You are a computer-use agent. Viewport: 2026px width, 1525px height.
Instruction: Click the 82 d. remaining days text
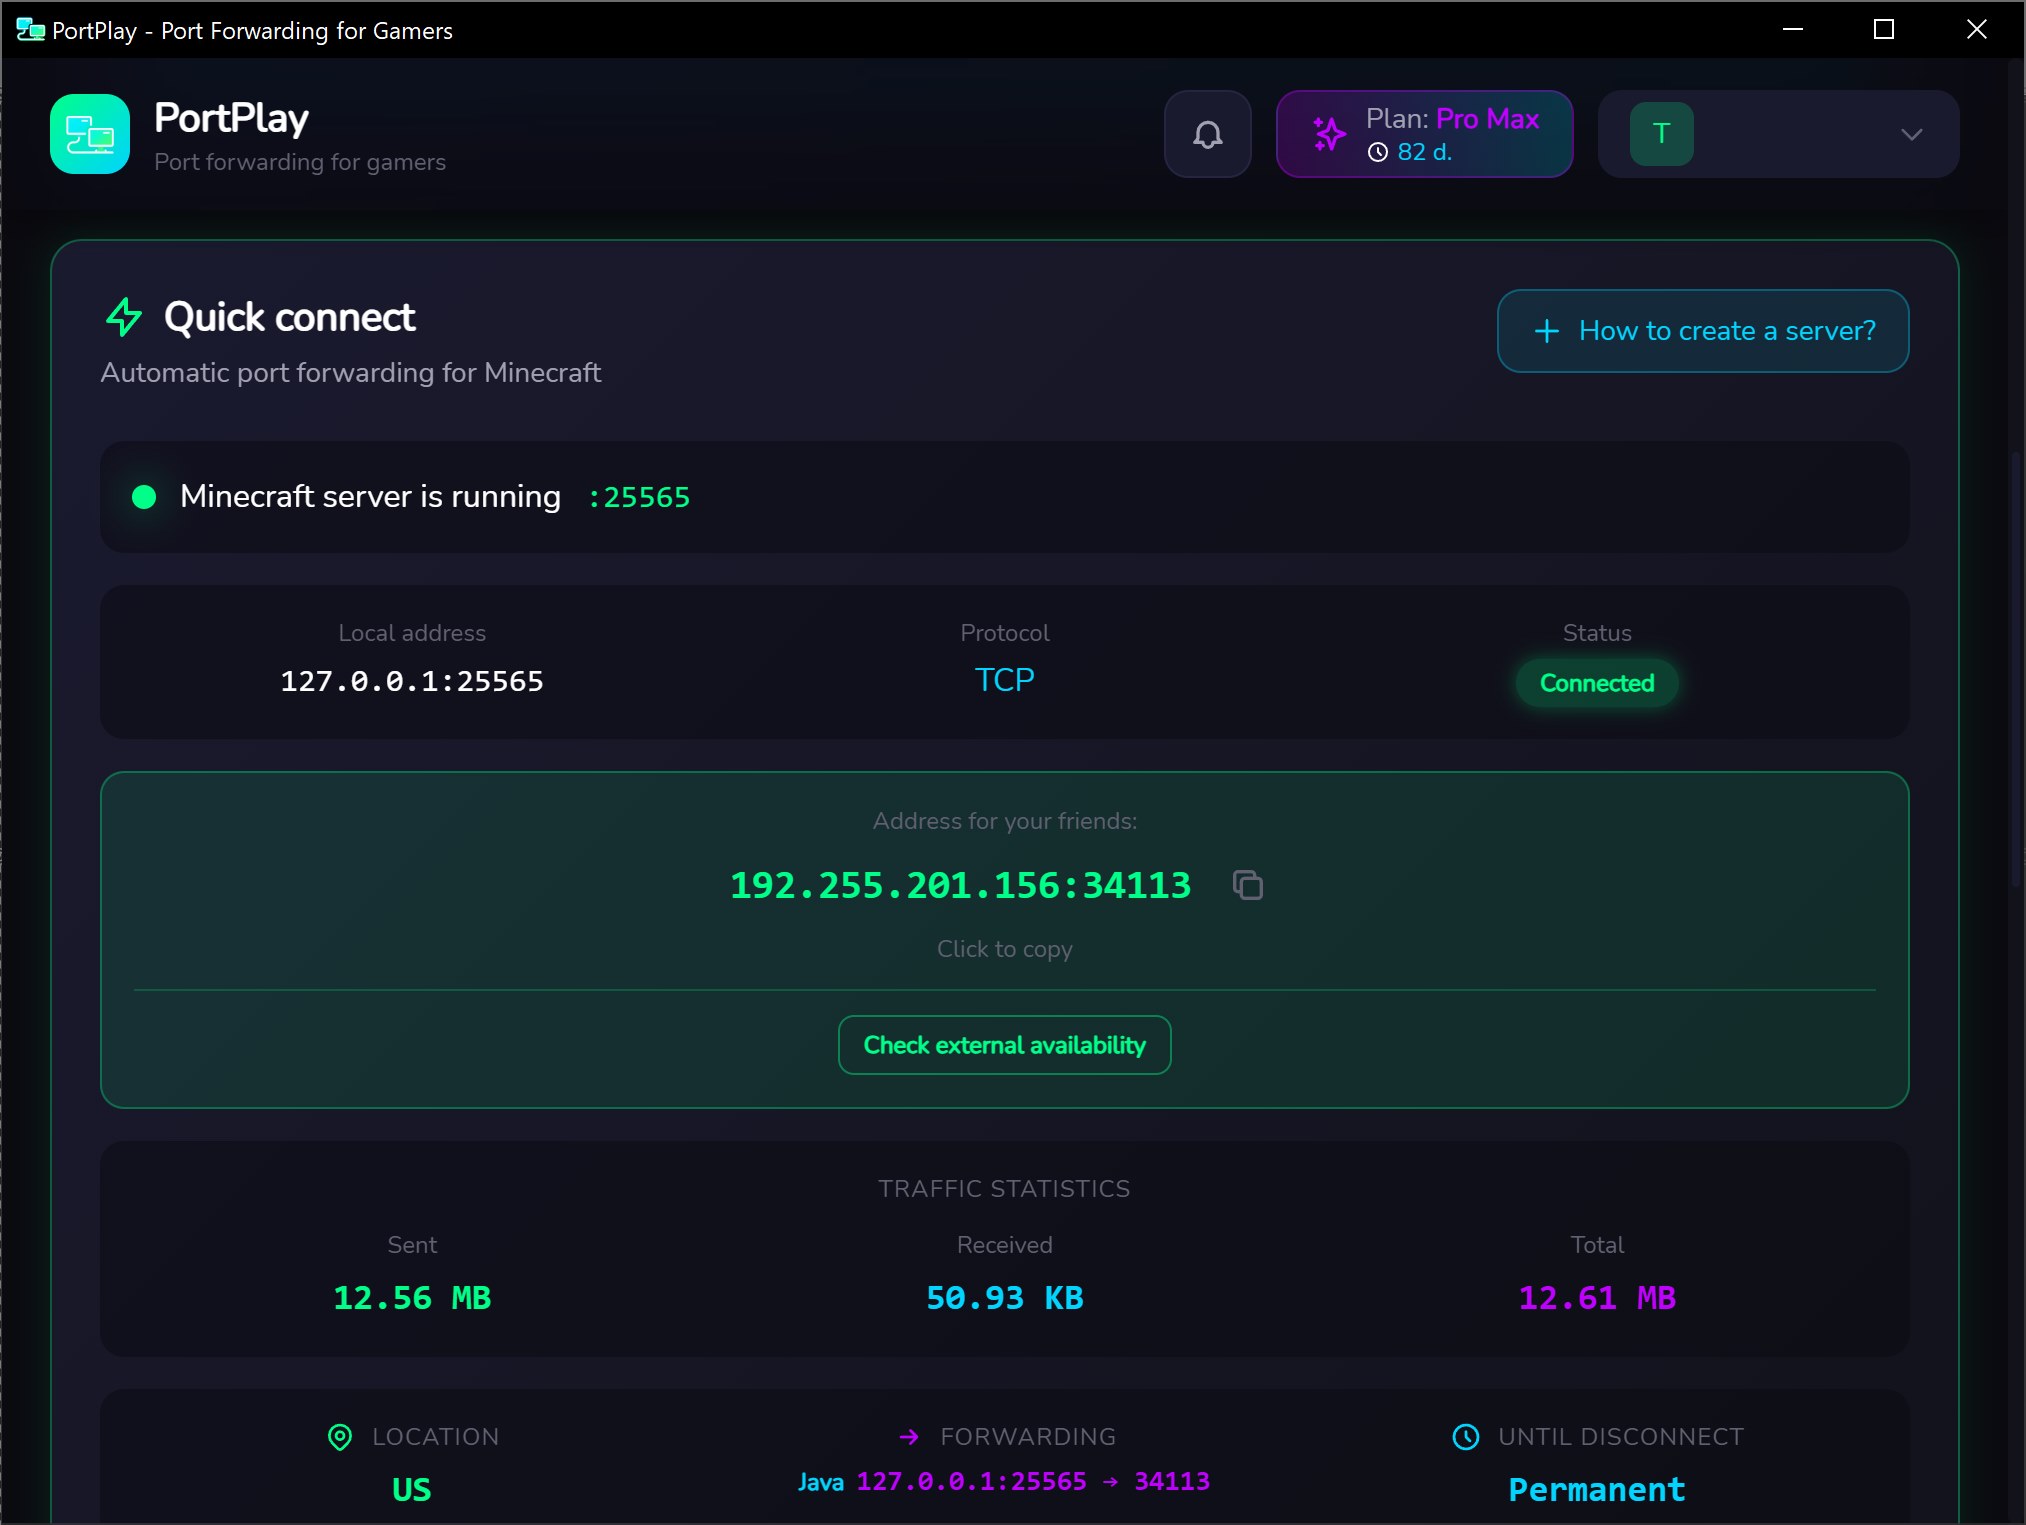tap(1424, 152)
